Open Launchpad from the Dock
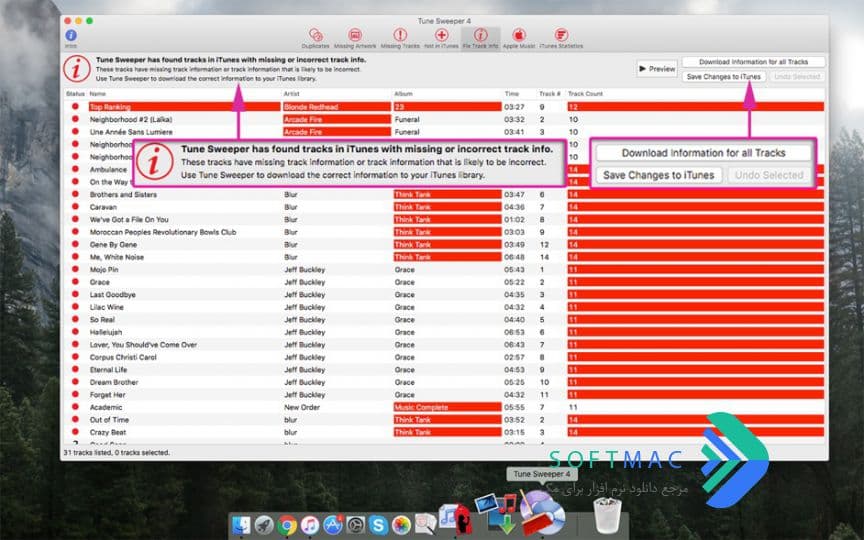The image size is (864, 540). pos(264,525)
